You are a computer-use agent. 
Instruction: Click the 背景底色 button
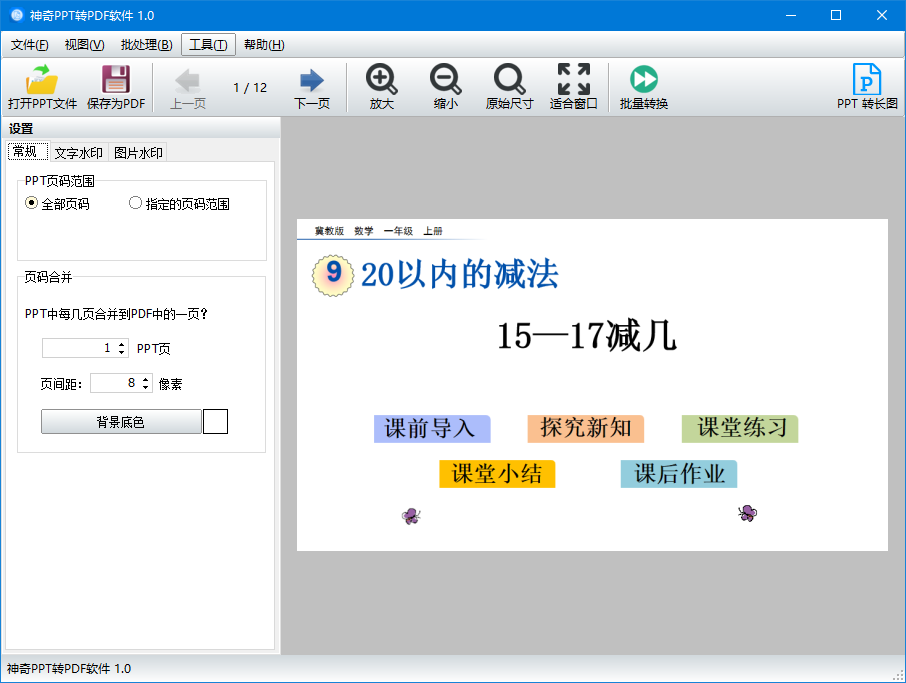point(121,422)
